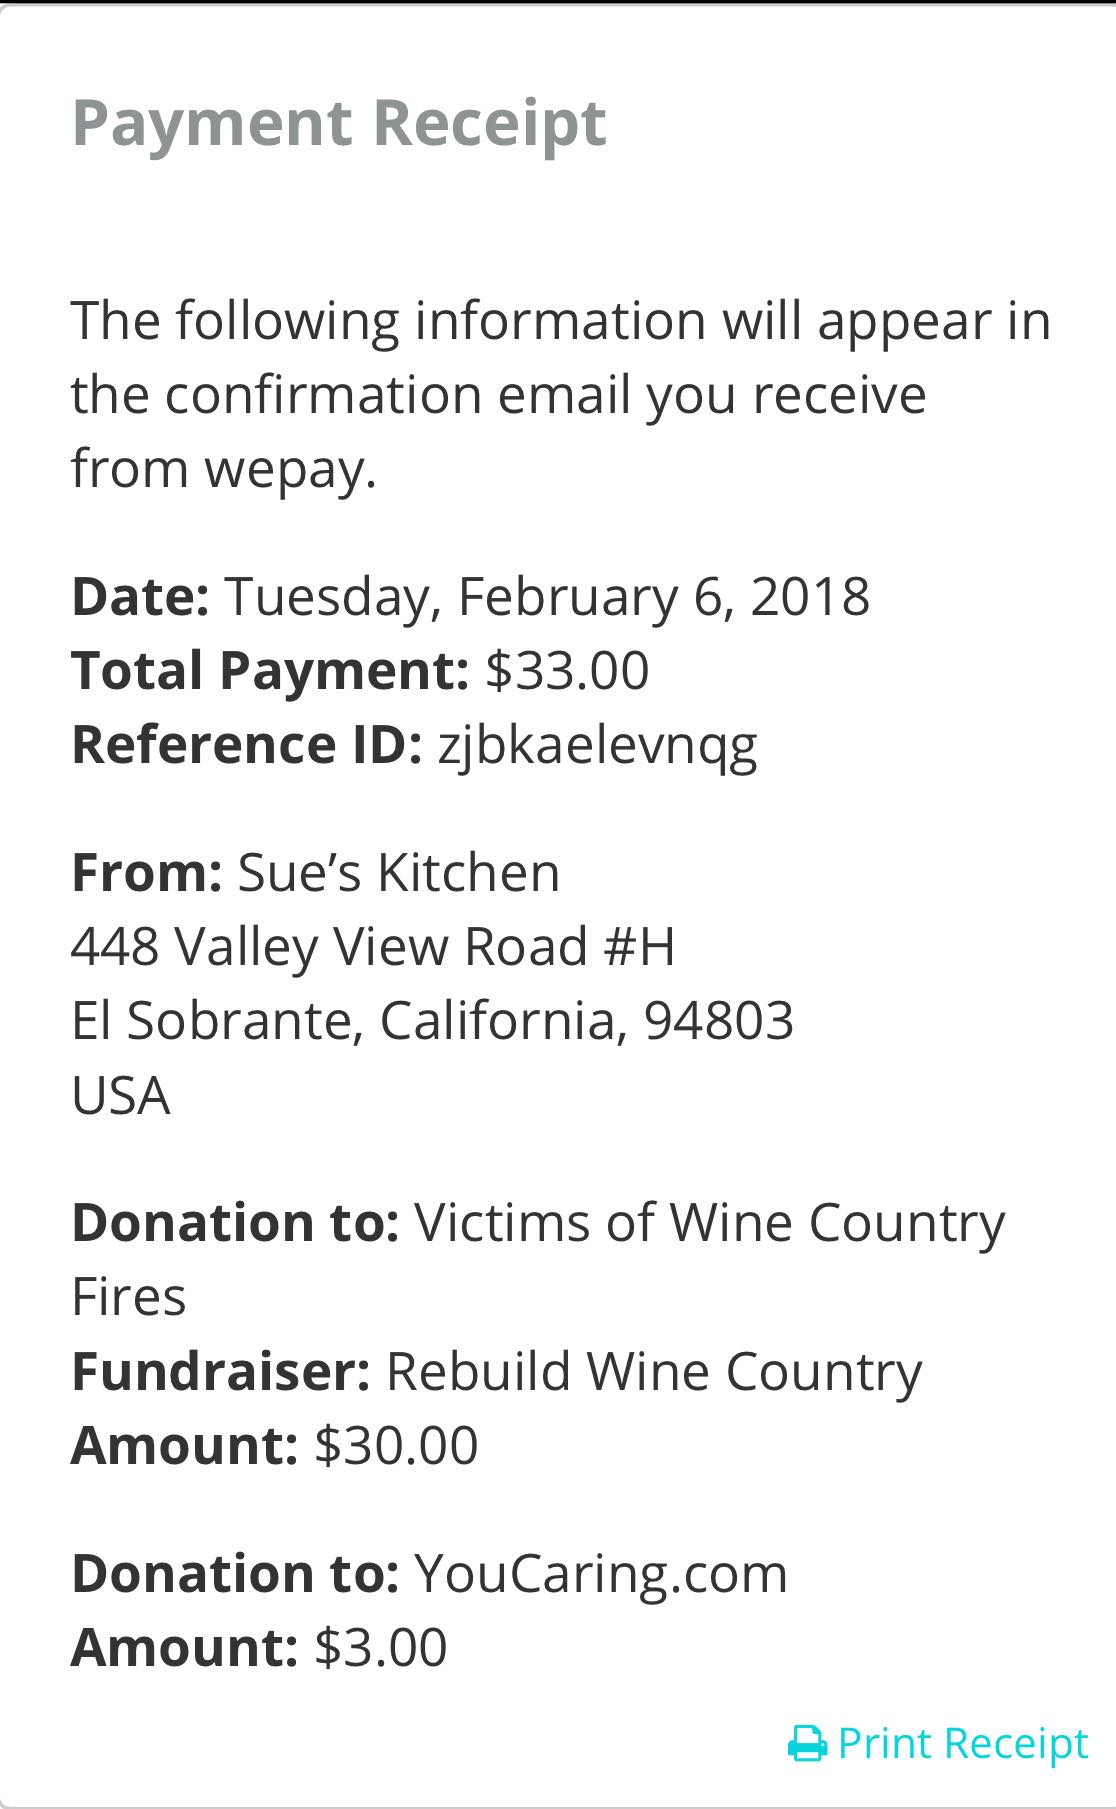Open the Print Receipt link
Viewport: 1116px width, 1809px height.
click(x=961, y=1744)
